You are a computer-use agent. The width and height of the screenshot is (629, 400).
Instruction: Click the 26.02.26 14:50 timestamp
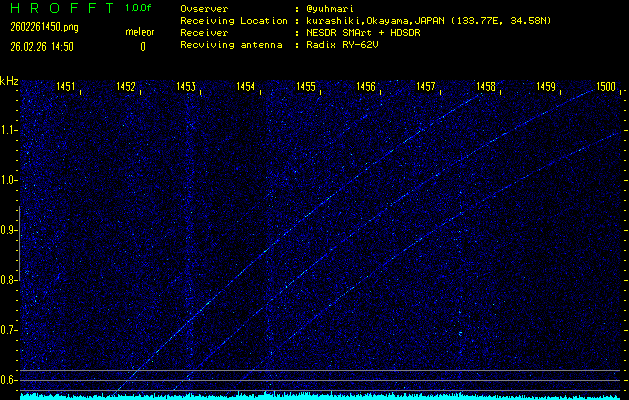tap(40, 46)
